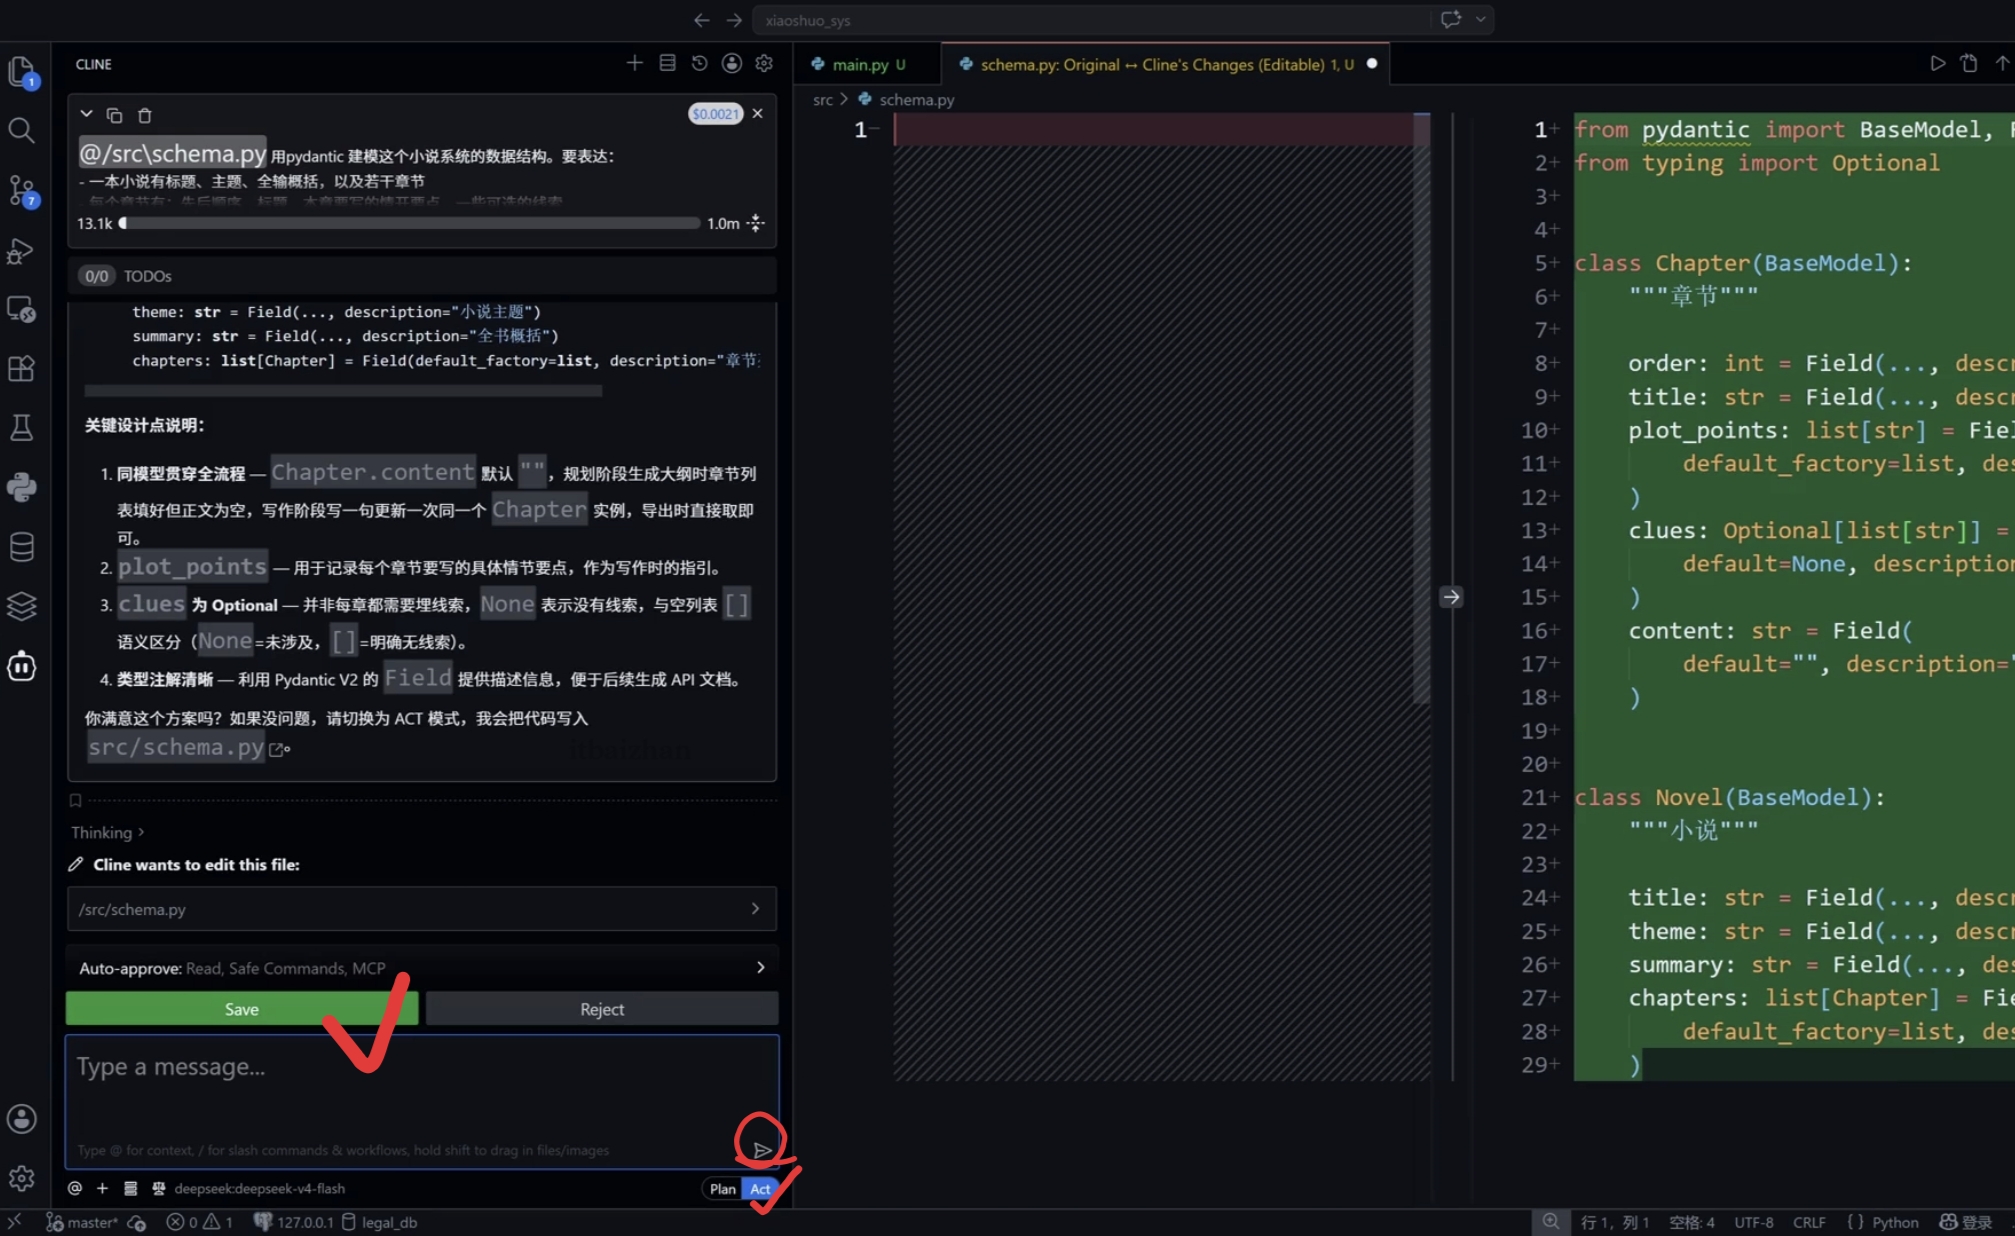Navigate forward using the title bar arrow
Screen dimensions: 2015x1236
pyautogui.click(x=734, y=20)
